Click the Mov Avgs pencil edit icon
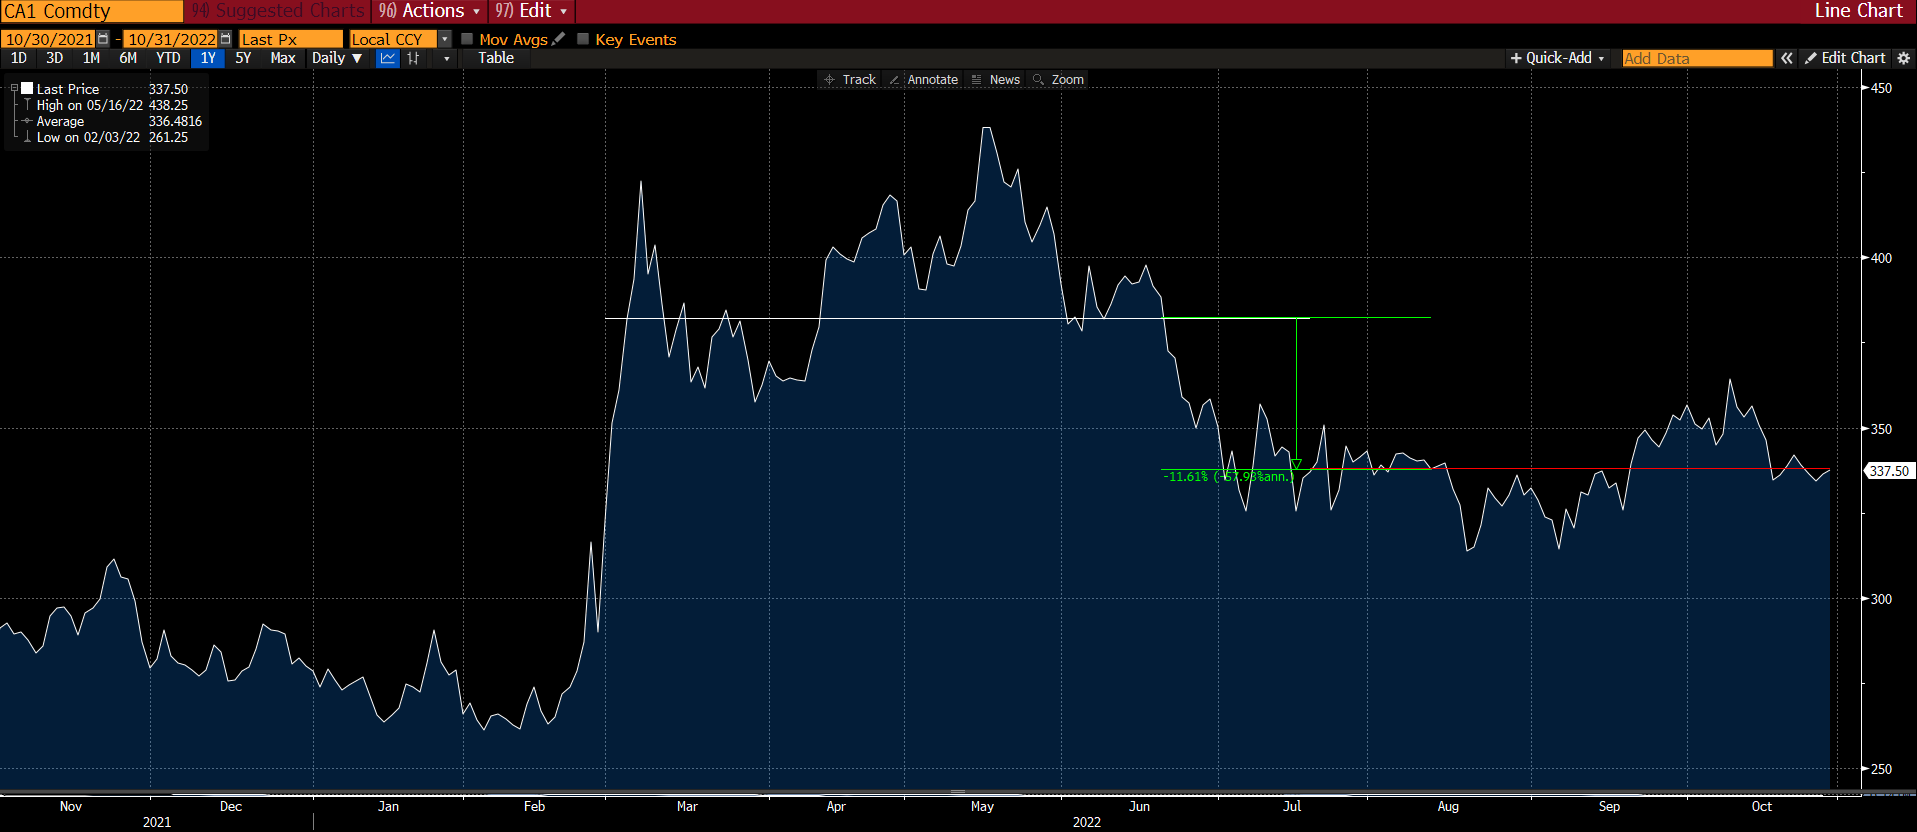Image resolution: width=1917 pixels, height=832 pixels. pos(558,39)
